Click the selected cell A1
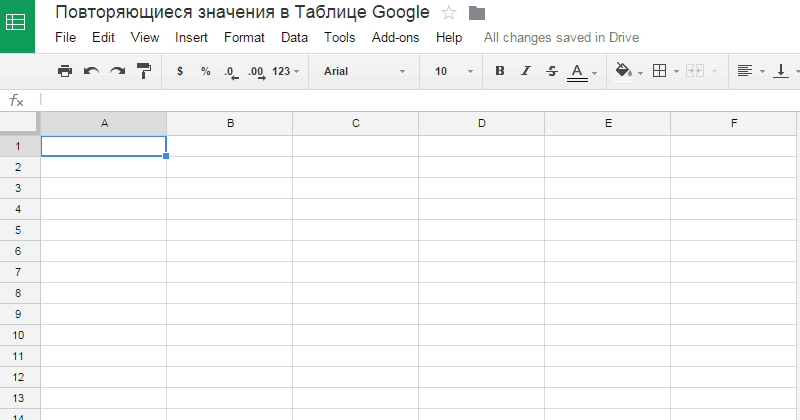This screenshot has width=800, height=420. pos(104,146)
